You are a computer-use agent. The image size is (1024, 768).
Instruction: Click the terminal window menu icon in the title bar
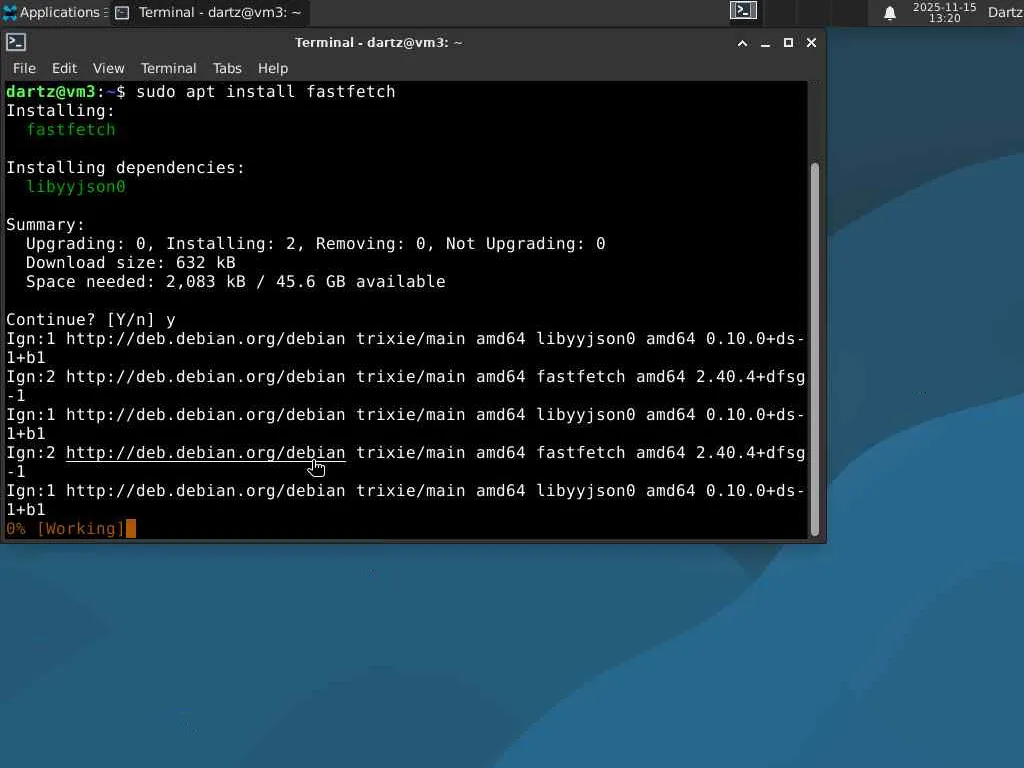pyautogui.click(x=16, y=42)
